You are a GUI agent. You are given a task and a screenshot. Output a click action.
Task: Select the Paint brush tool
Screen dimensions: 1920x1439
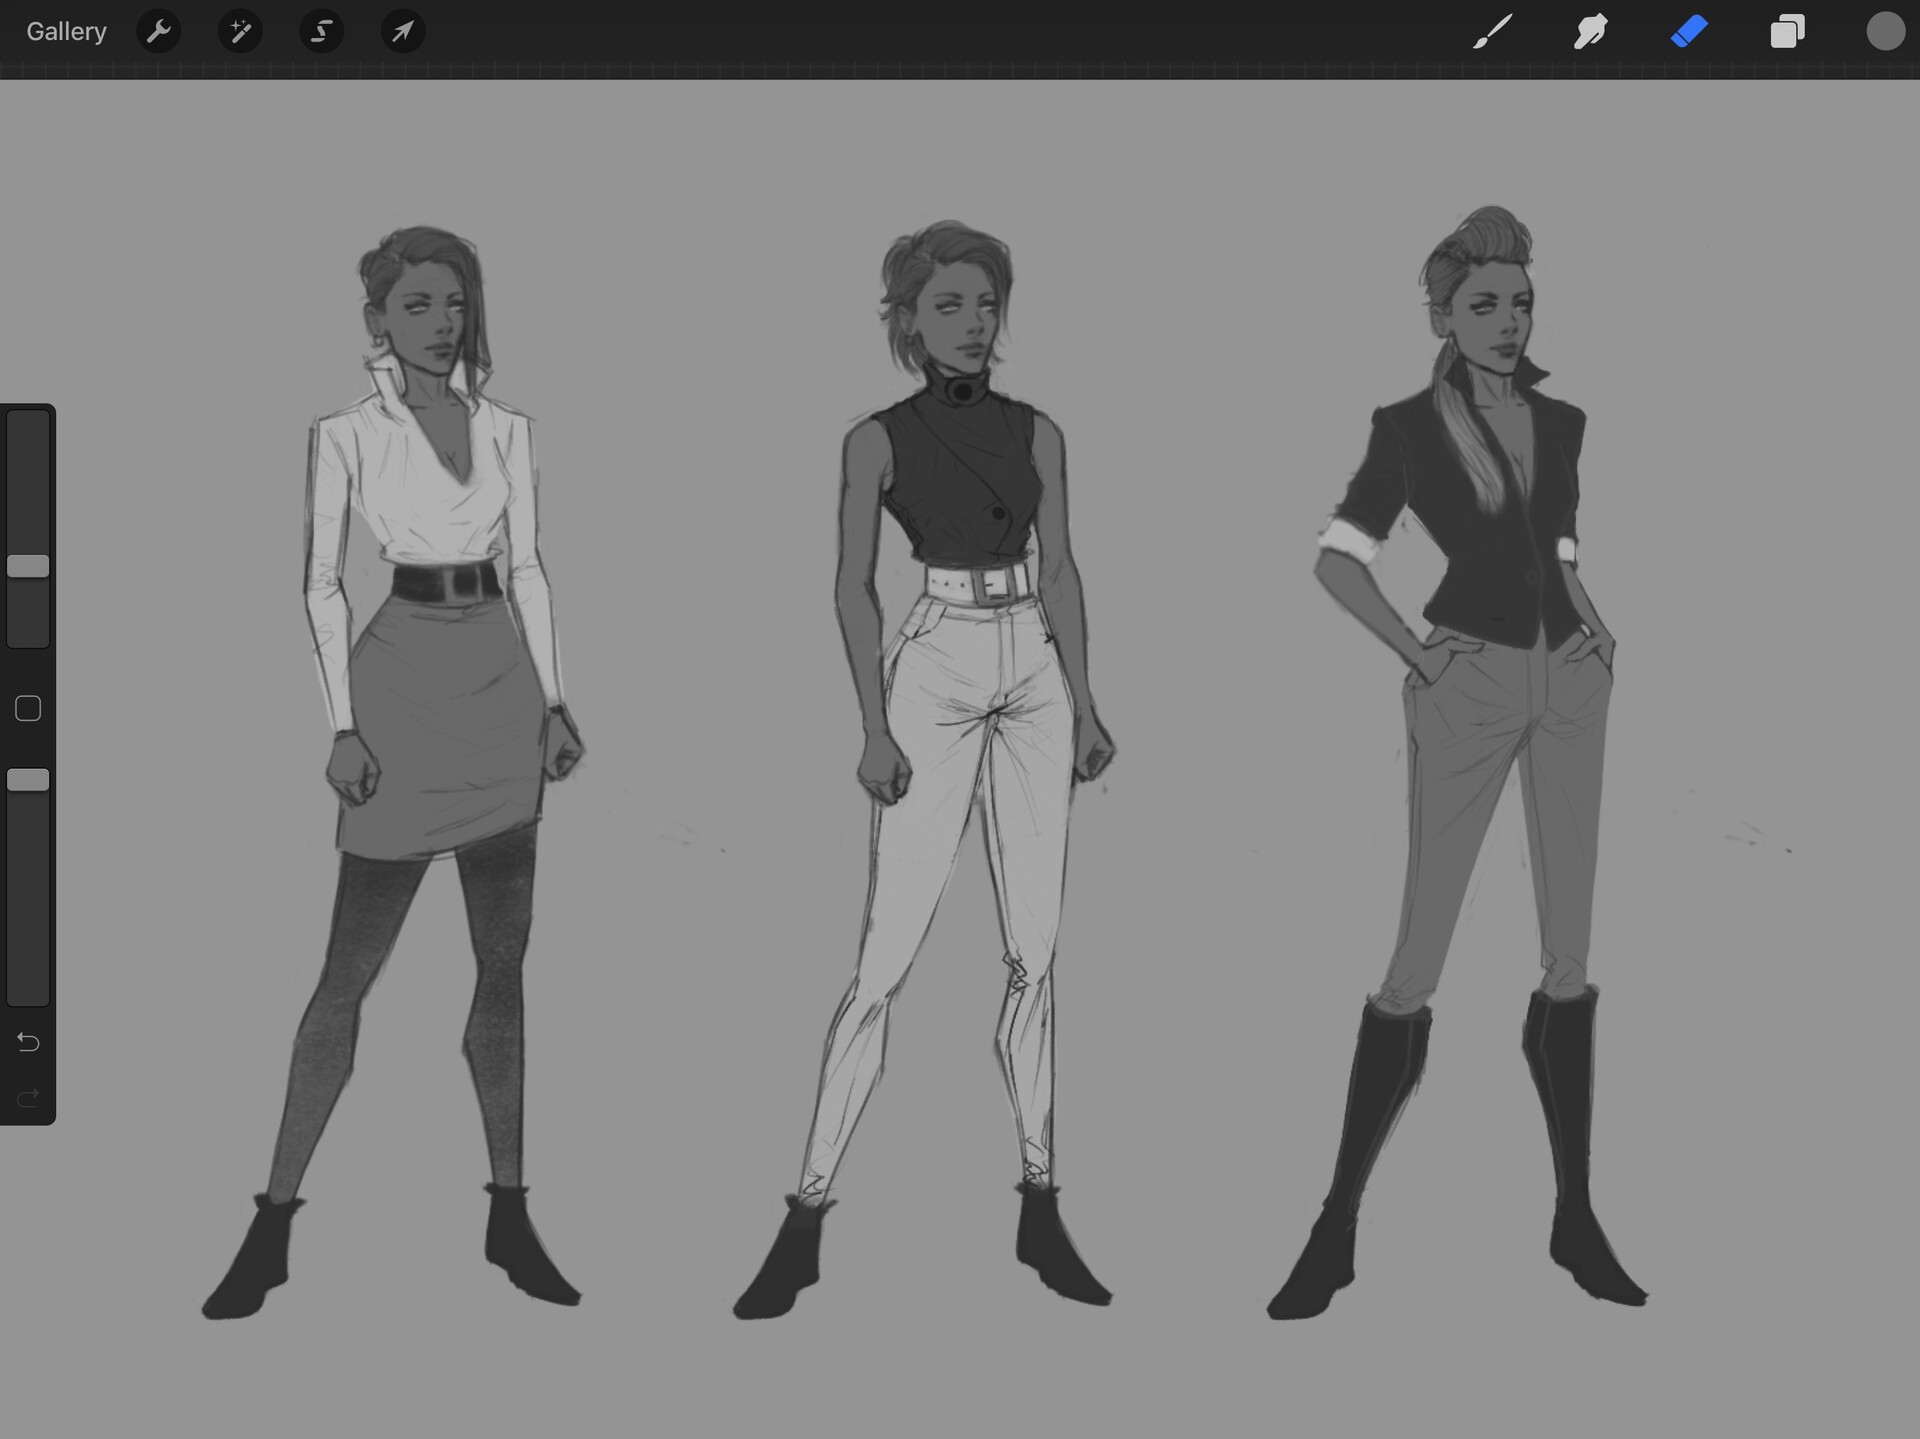point(1491,31)
